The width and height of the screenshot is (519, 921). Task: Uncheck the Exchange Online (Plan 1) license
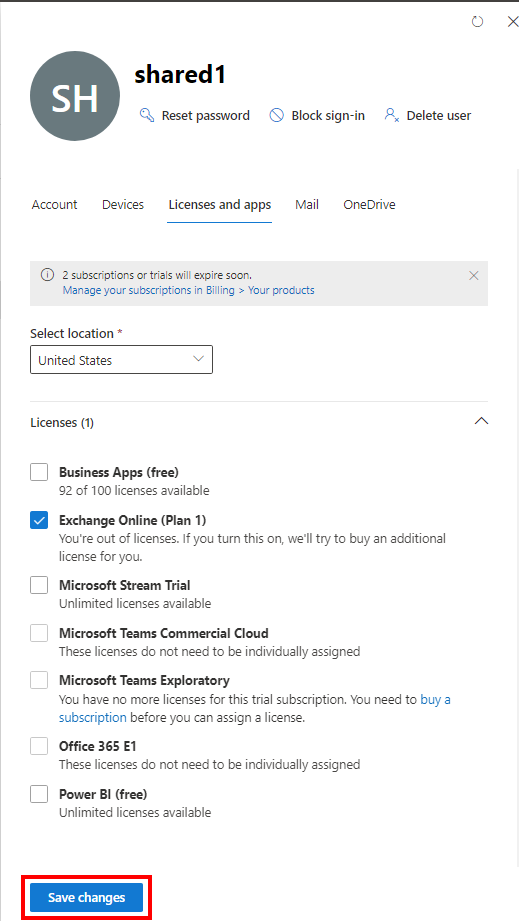pyautogui.click(x=39, y=520)
